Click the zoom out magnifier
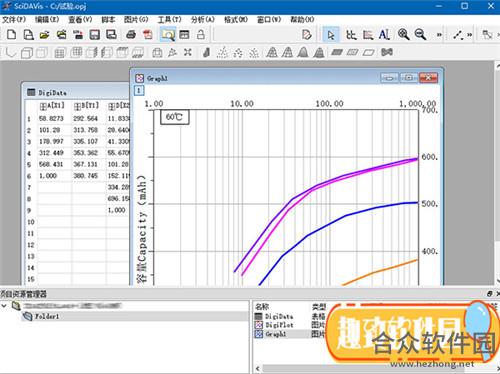Screen dimensions: 500x374 (x=420, y=34)
